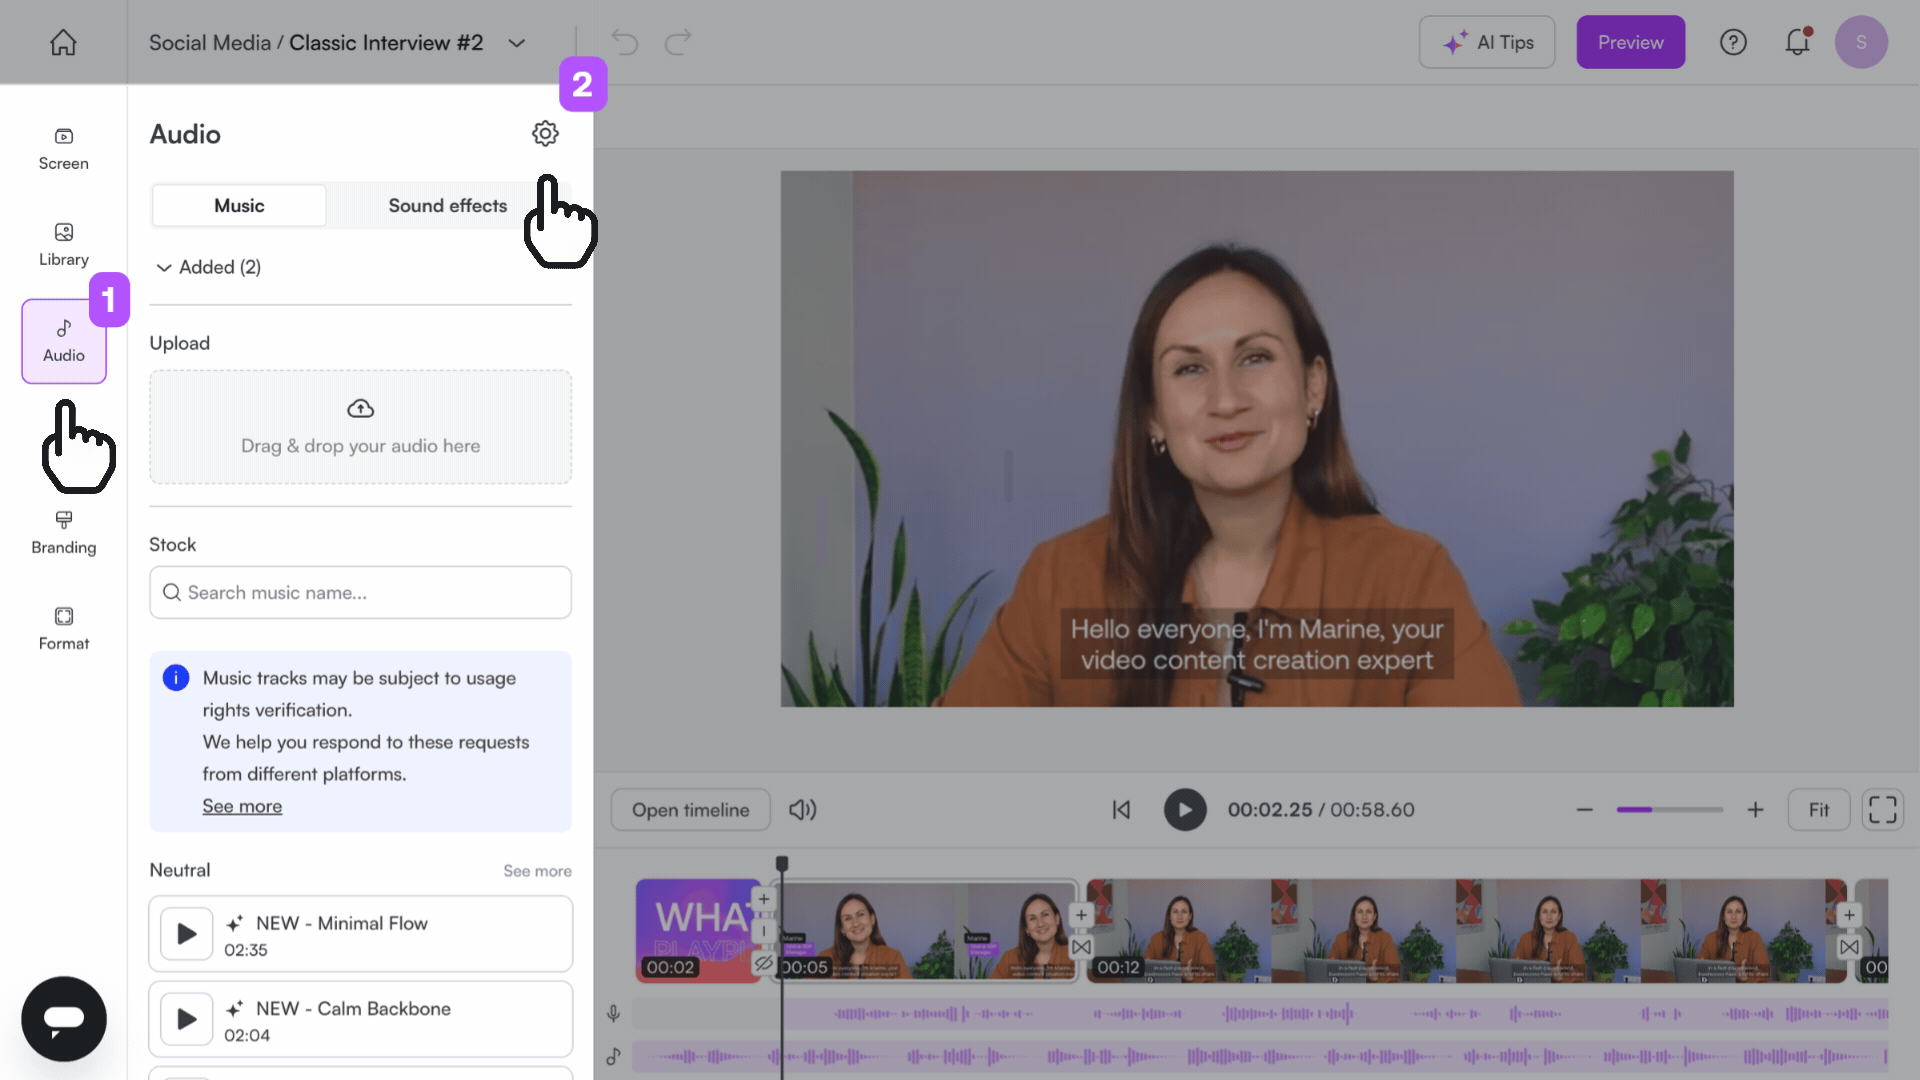Toggle the player volume speaker icon
Viewport: 1920px width, 1080px height.
click(x=802, y=810)
